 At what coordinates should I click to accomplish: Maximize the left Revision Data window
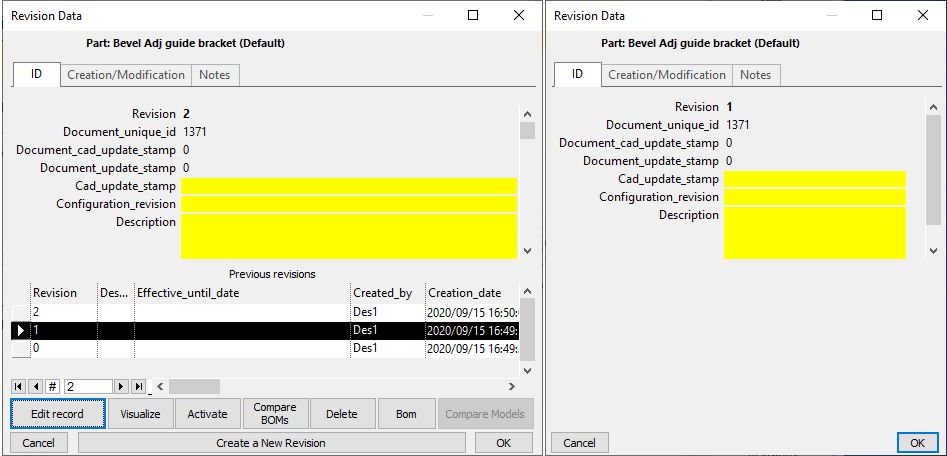pos(473,16)
